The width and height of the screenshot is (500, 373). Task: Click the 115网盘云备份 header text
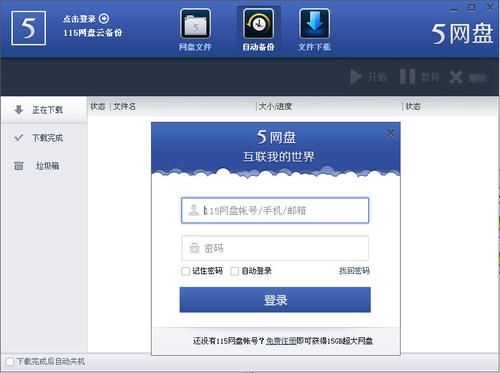pos(93,33)
